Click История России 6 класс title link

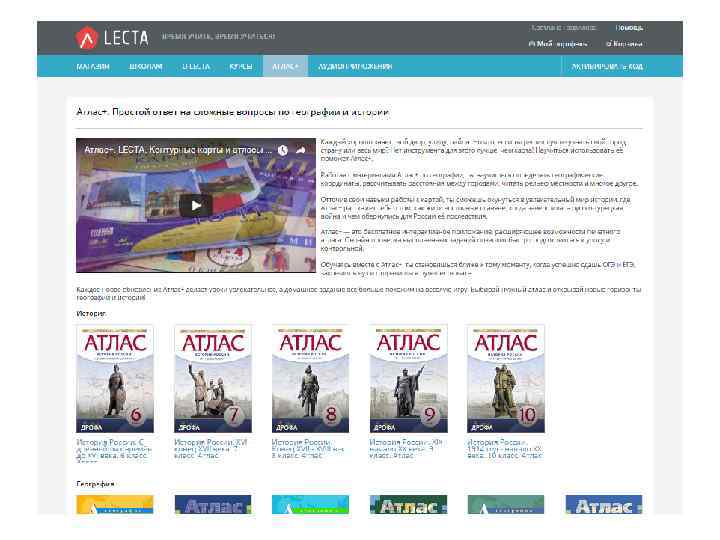(114, 450)
